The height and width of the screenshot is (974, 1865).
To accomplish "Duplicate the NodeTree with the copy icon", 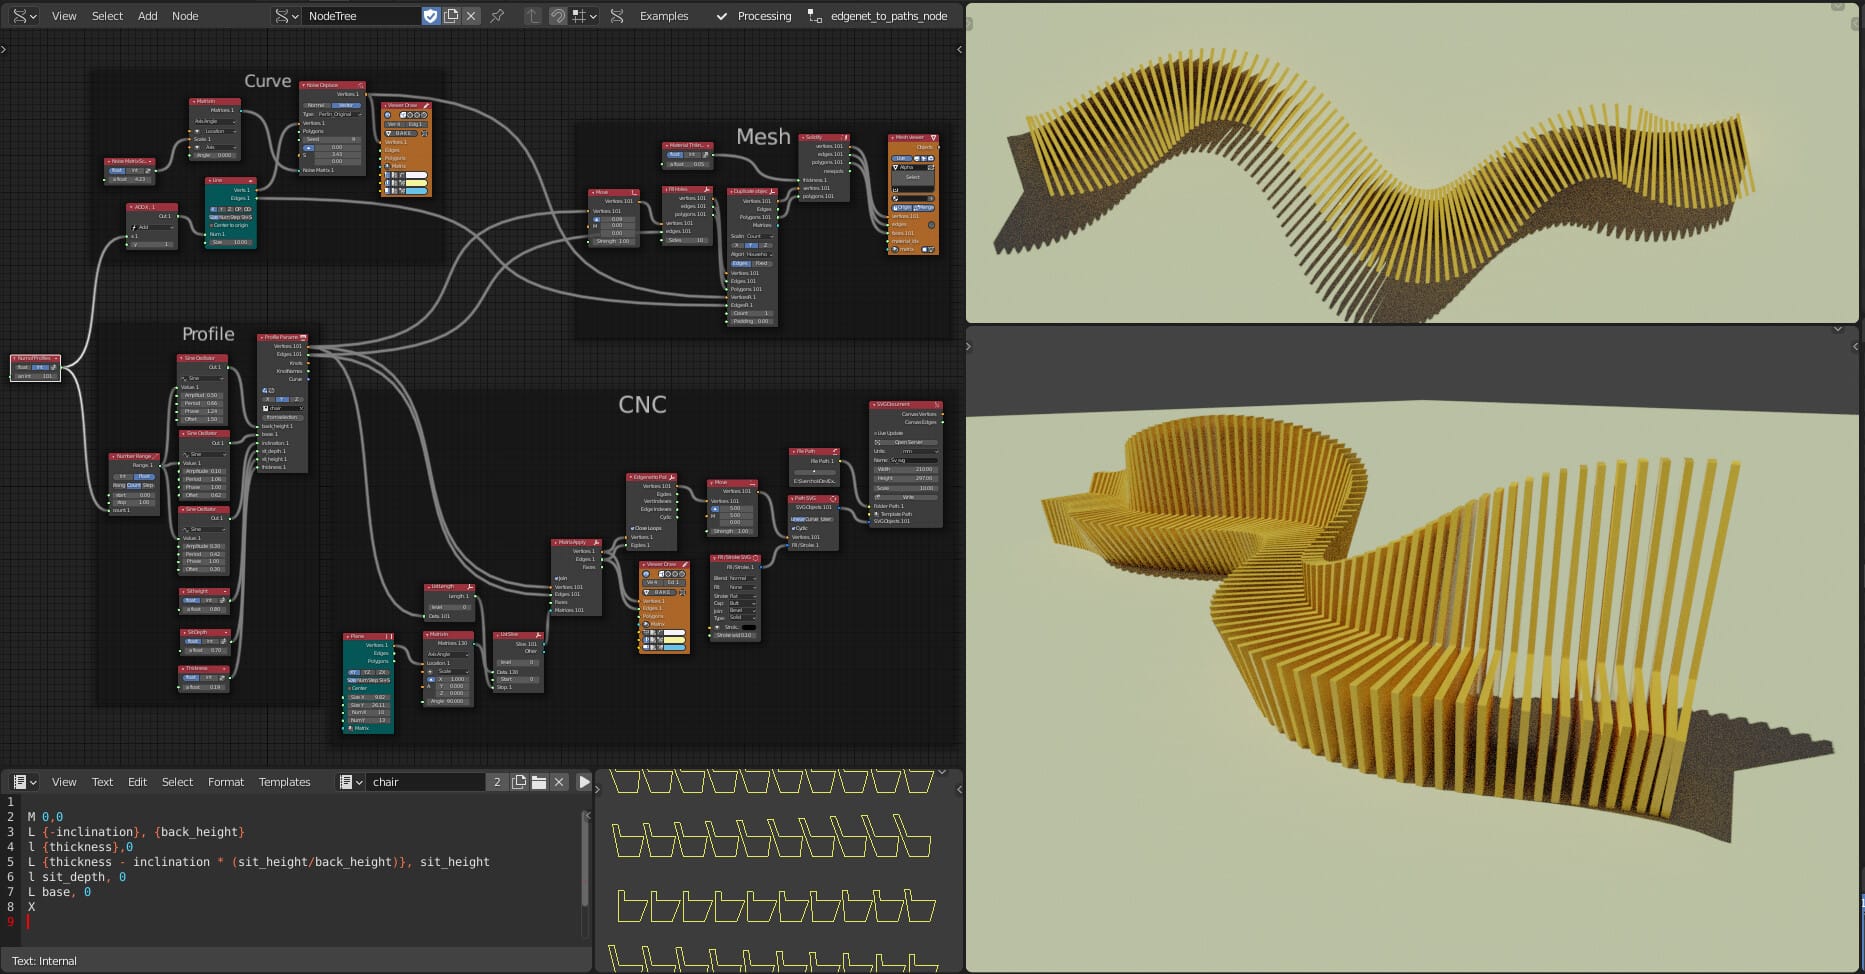I will point(451,16).
